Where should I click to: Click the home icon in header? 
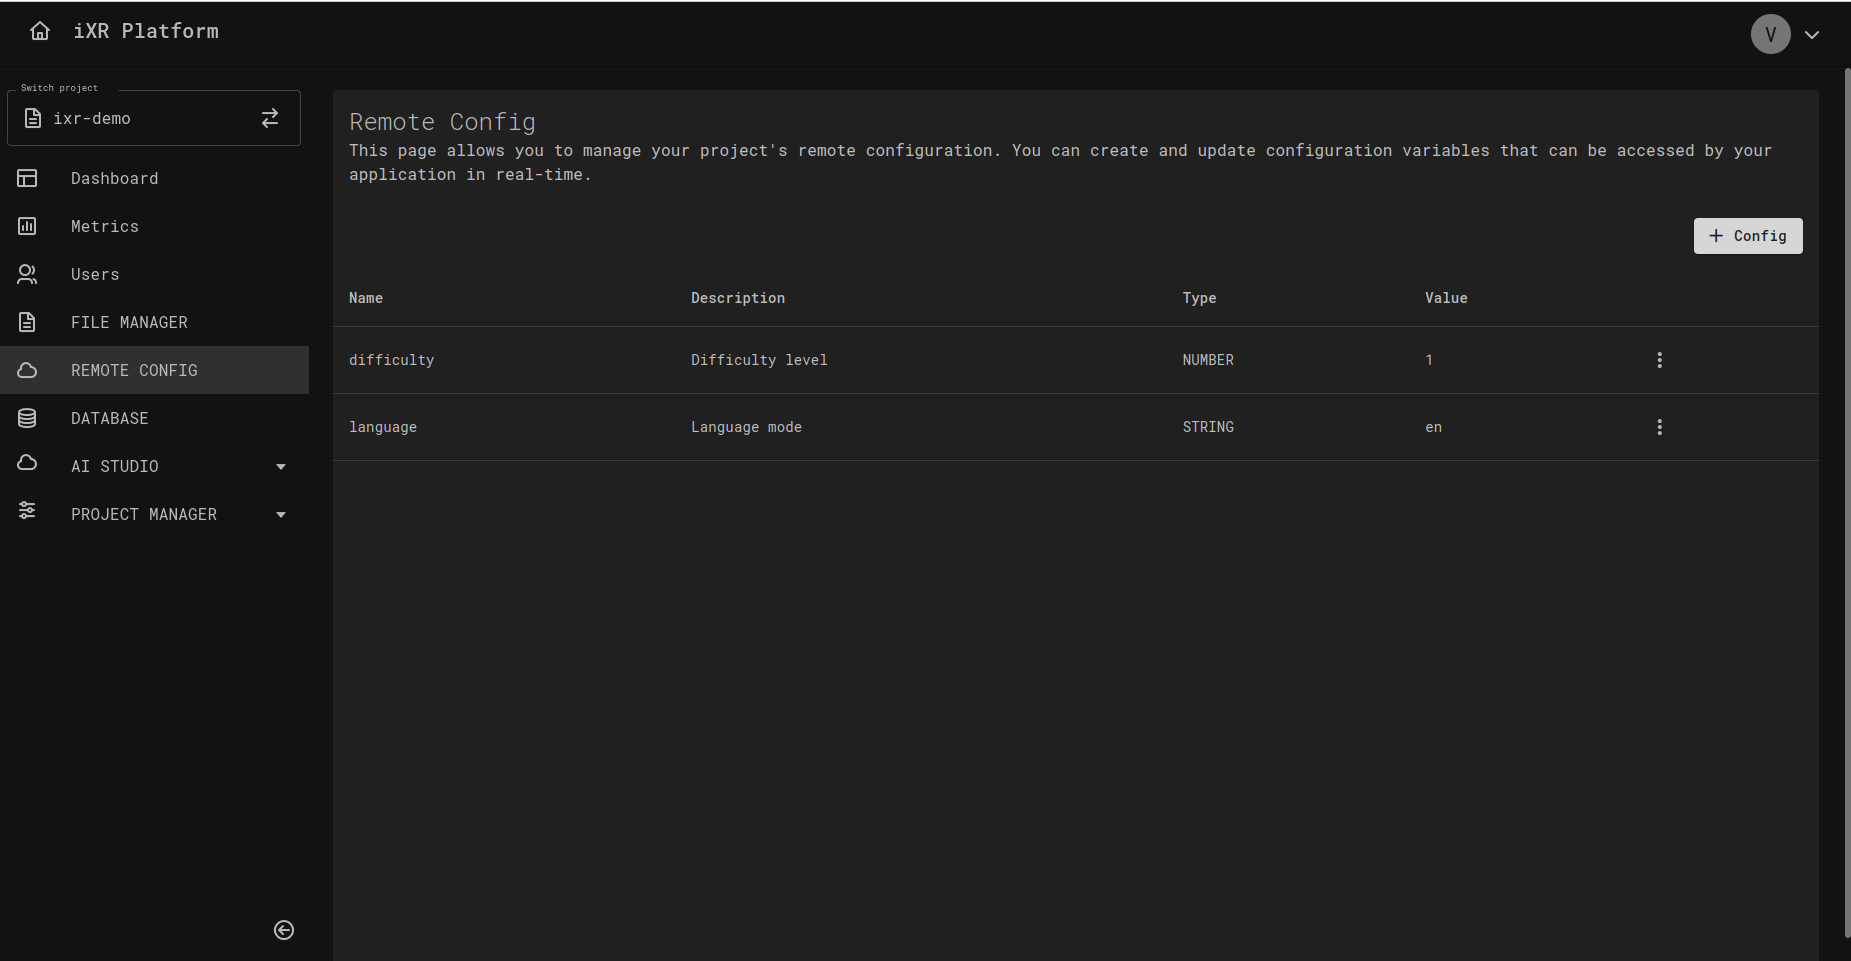(40, 31)
